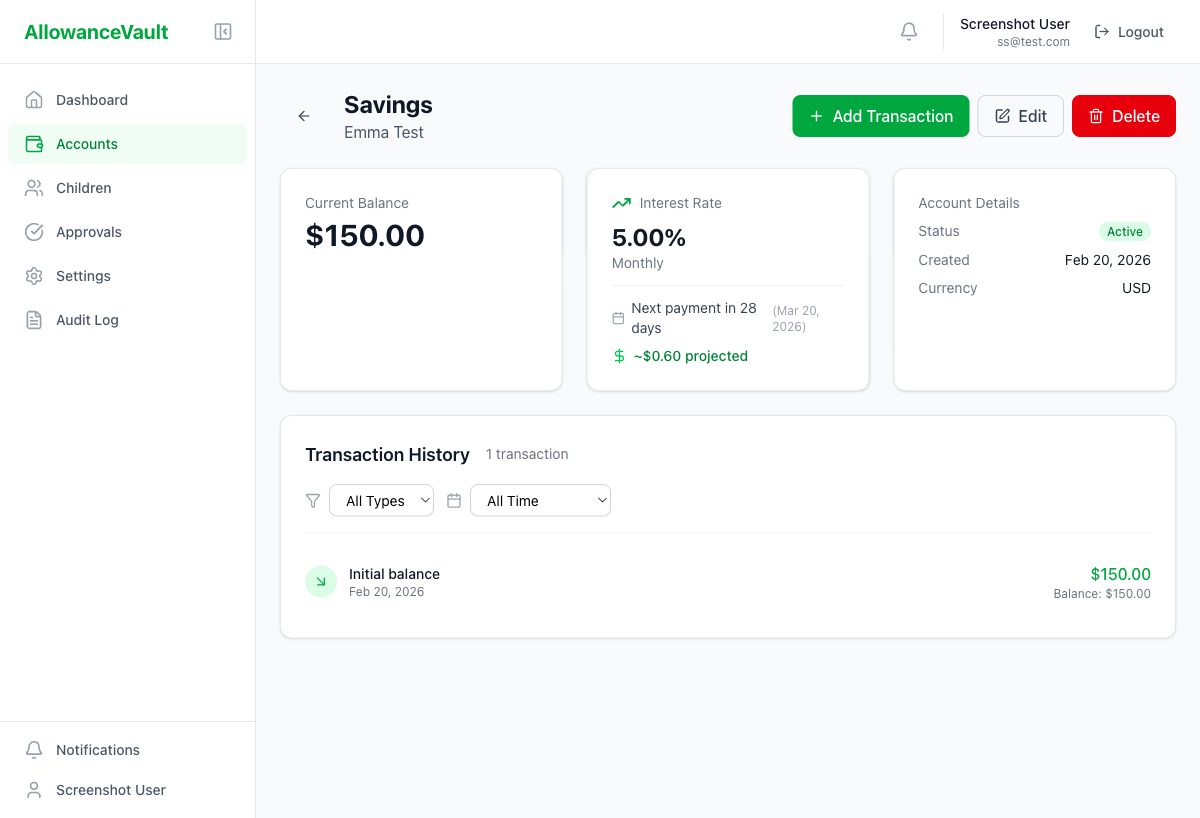Click the back arrow beside Savings
1200x818 pixels.
304,116
